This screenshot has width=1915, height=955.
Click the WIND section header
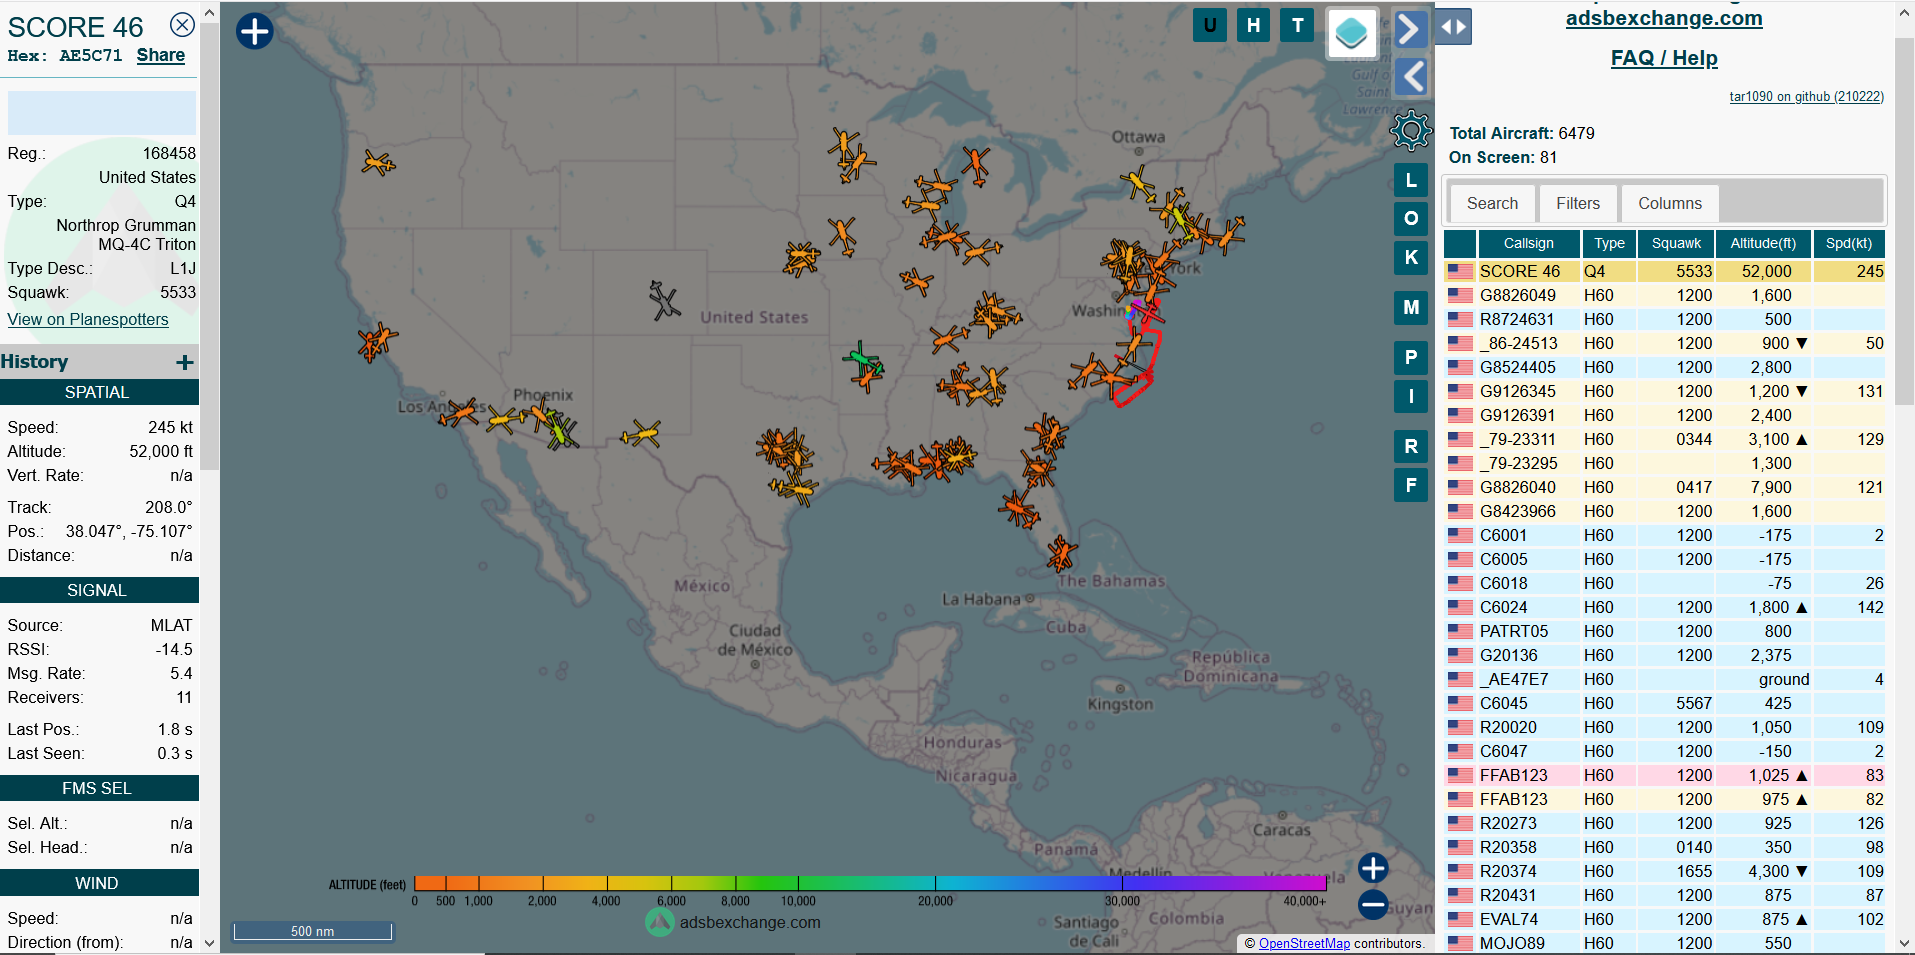tap(98, 883)
